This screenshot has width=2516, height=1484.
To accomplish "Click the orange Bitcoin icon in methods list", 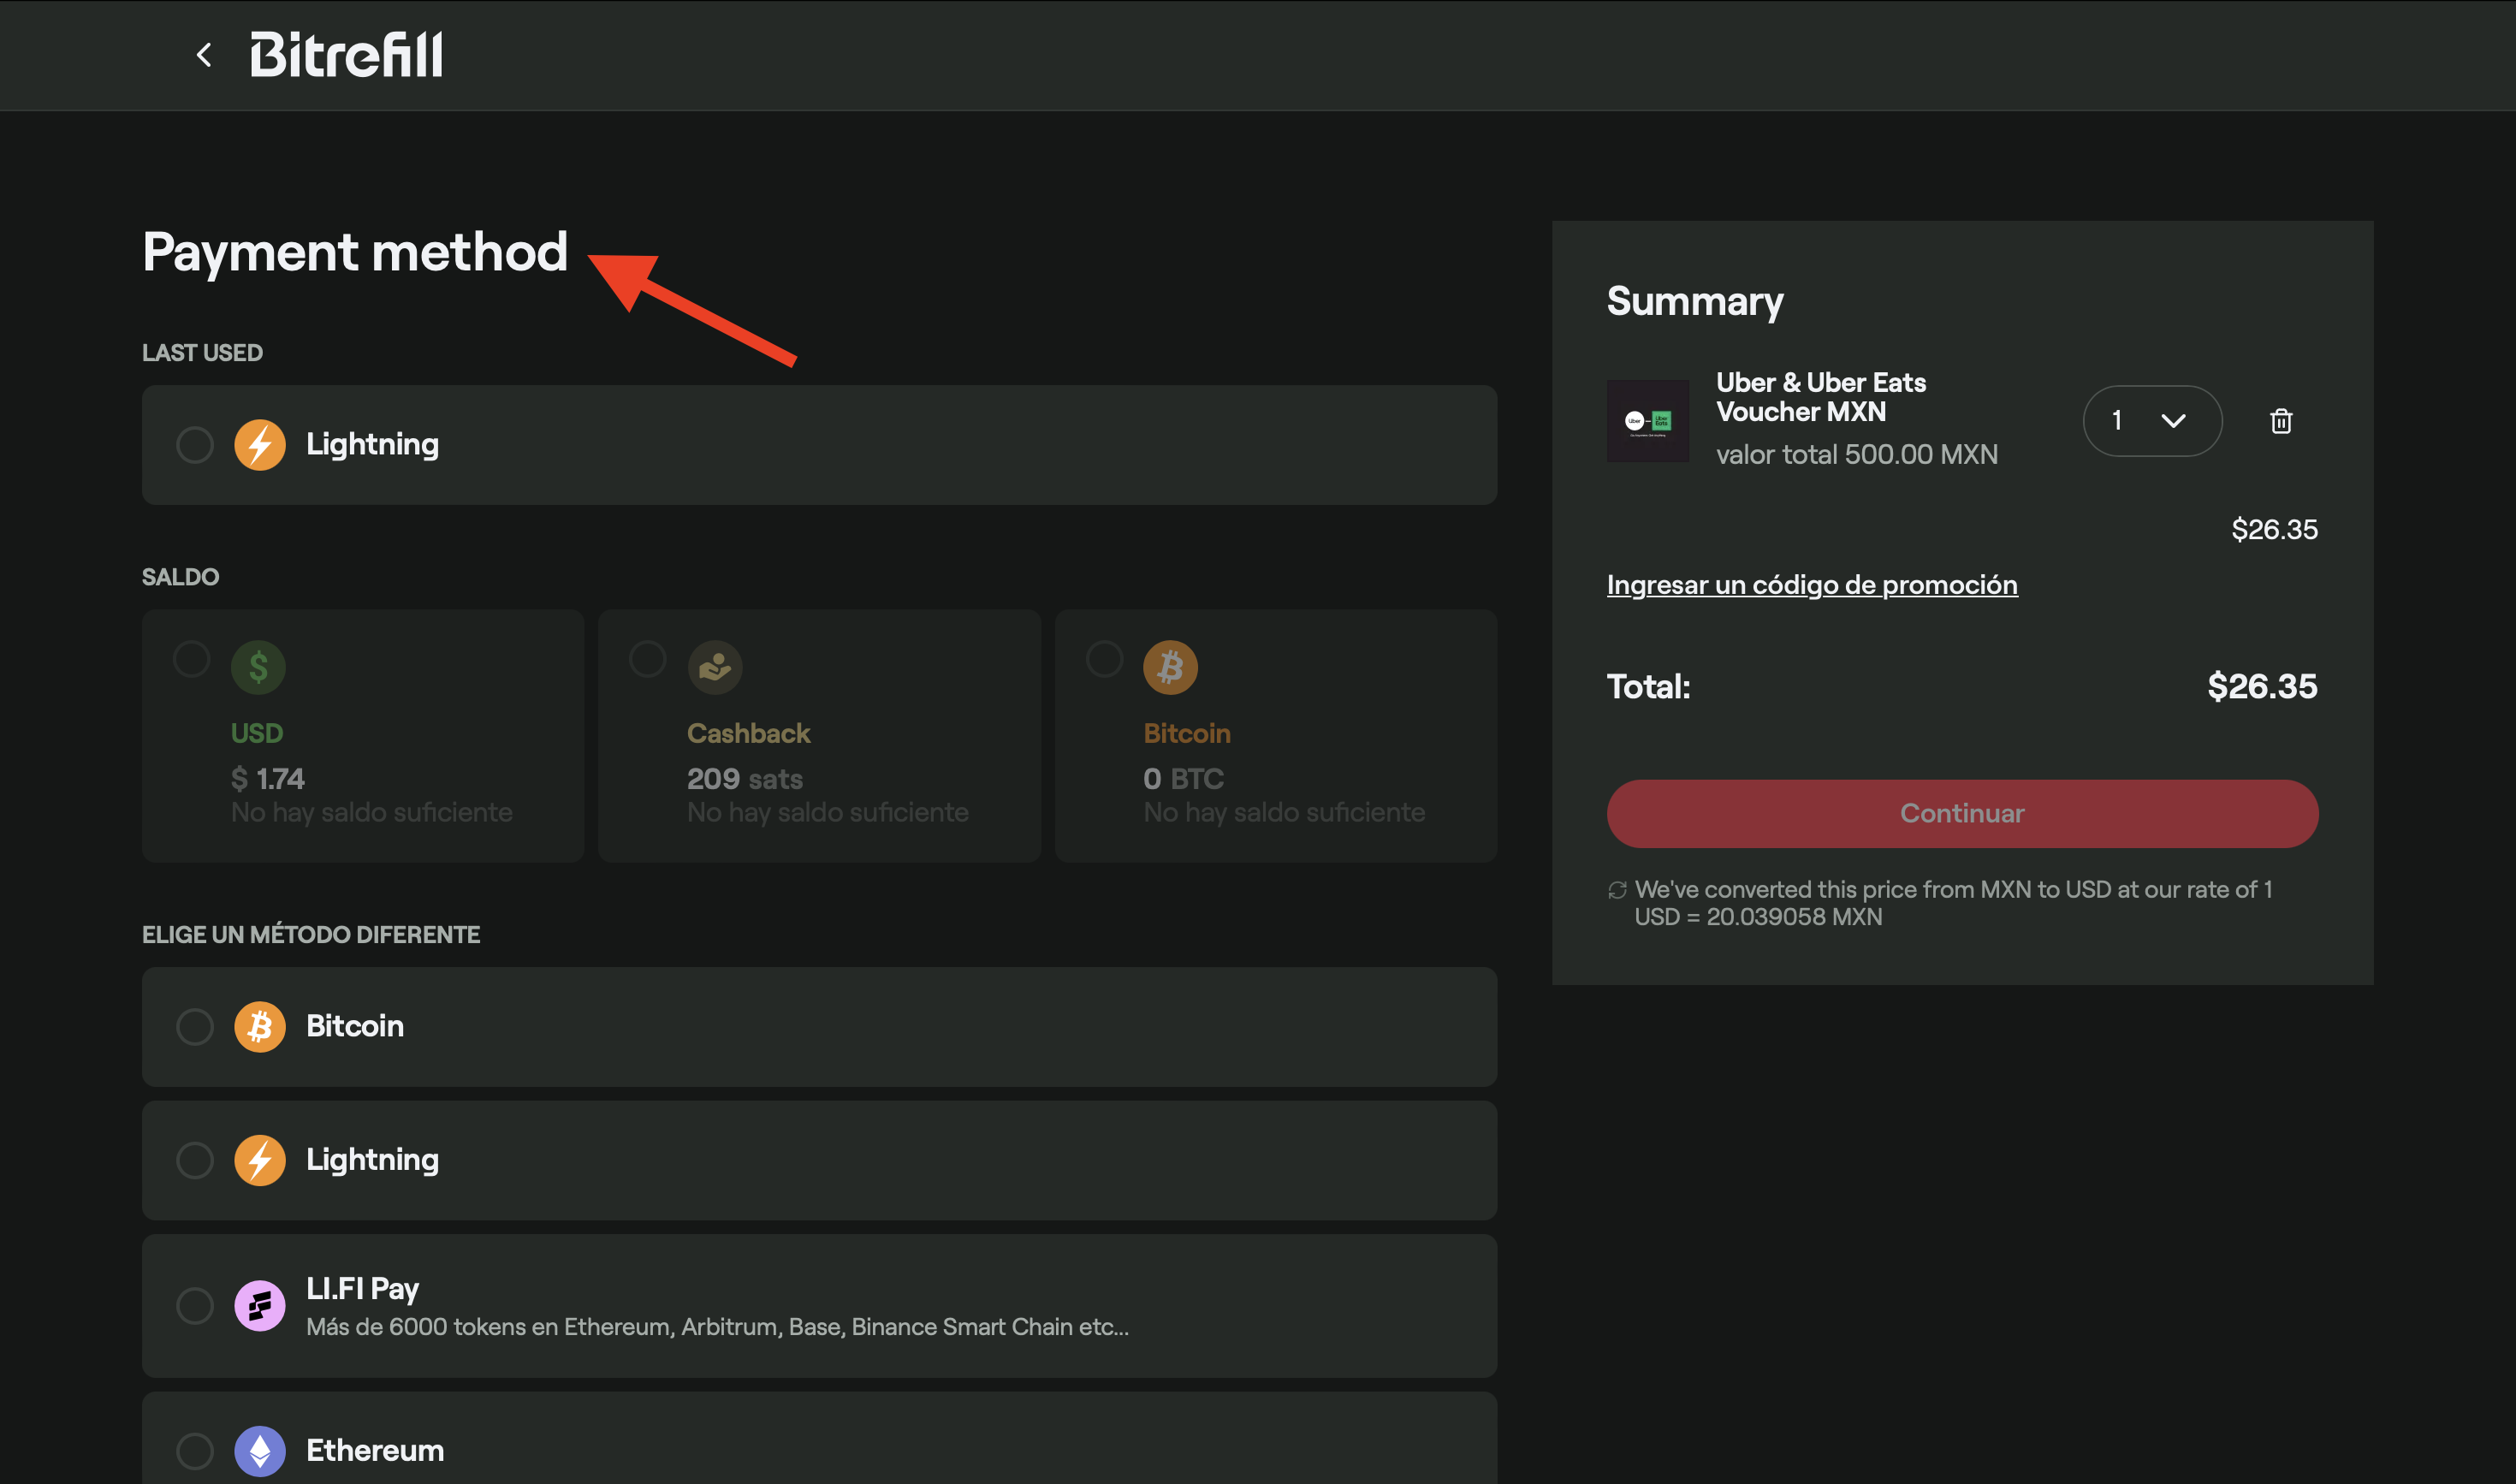I will pos(260,1027).
